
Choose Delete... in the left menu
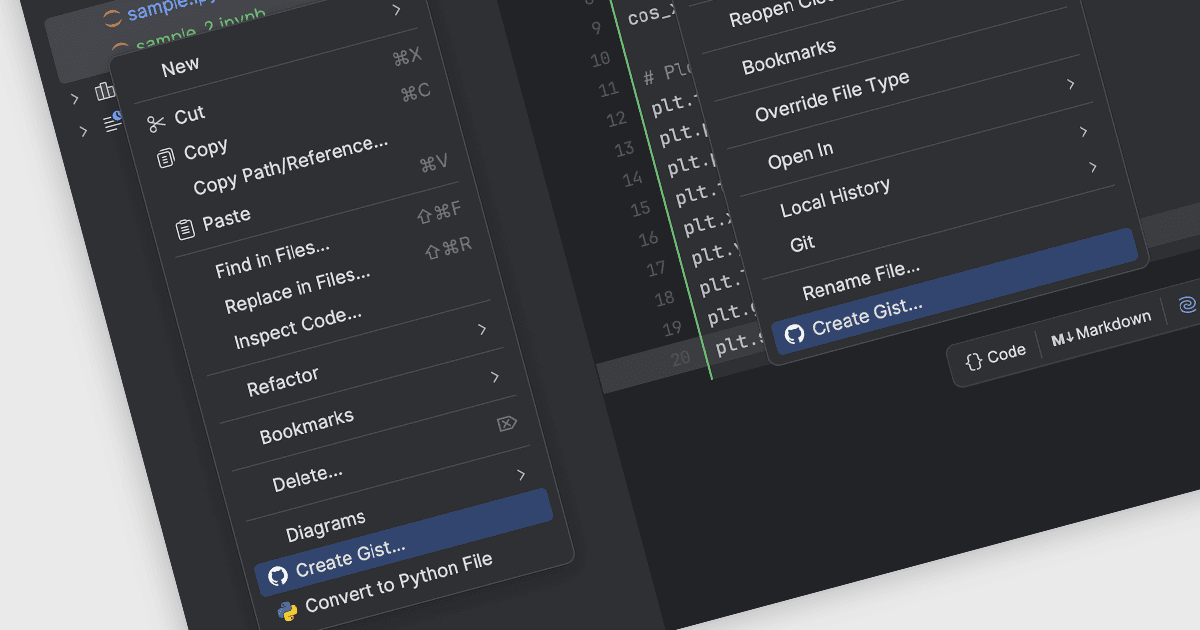308,477
